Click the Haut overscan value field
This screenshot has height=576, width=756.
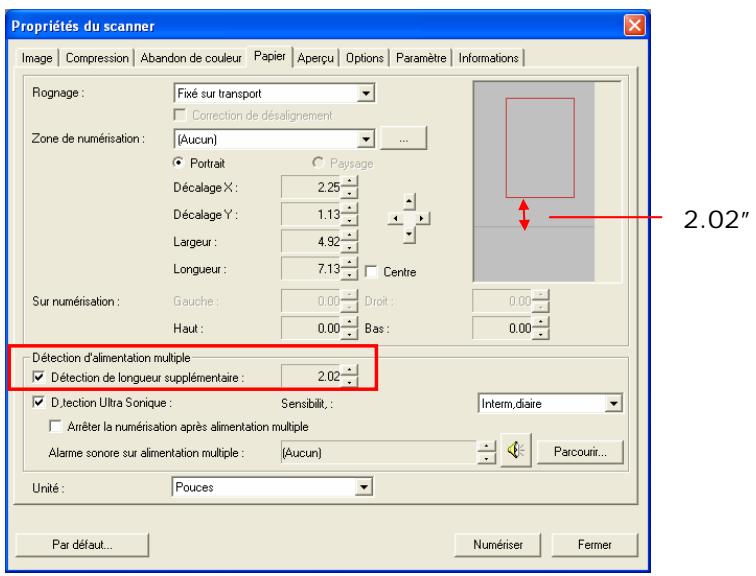click(311, 328)
